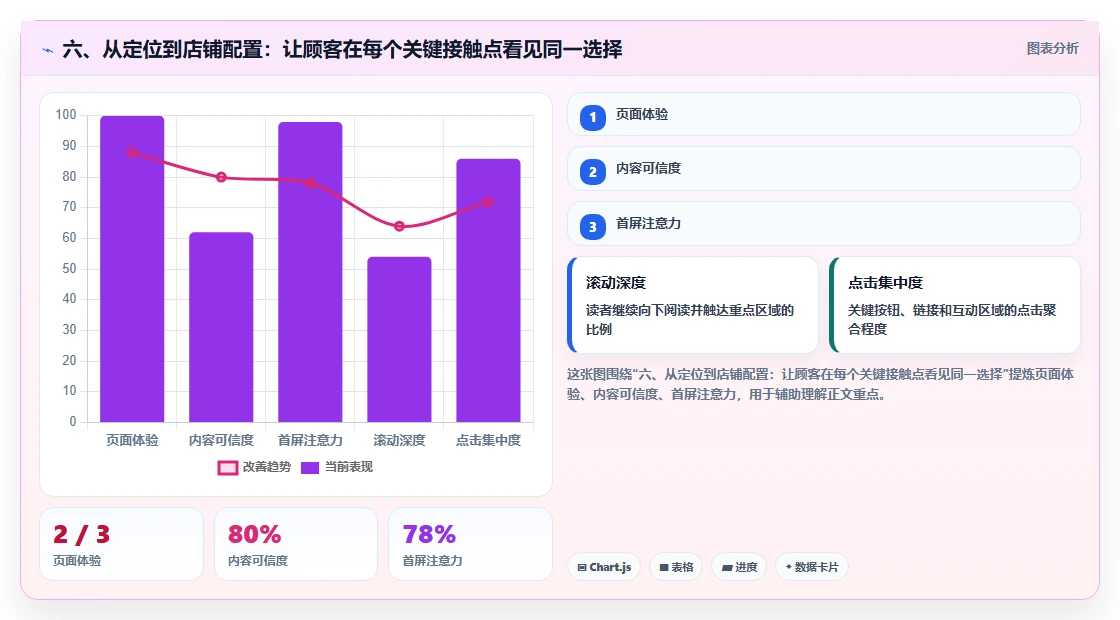Image resolution: width=1120 pixels, height=620 pixels.
Task: Click the 数据卡片 tag diamond icon
Action: pyautogui.click(x=789, y=566)
